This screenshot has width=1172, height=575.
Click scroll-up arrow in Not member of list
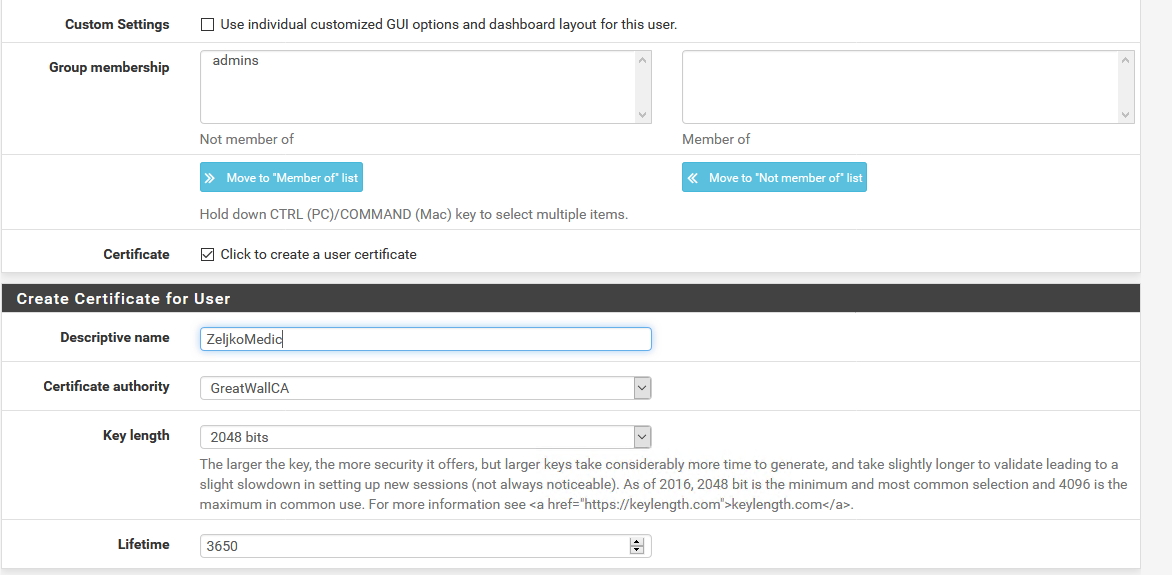coord(643,60)
